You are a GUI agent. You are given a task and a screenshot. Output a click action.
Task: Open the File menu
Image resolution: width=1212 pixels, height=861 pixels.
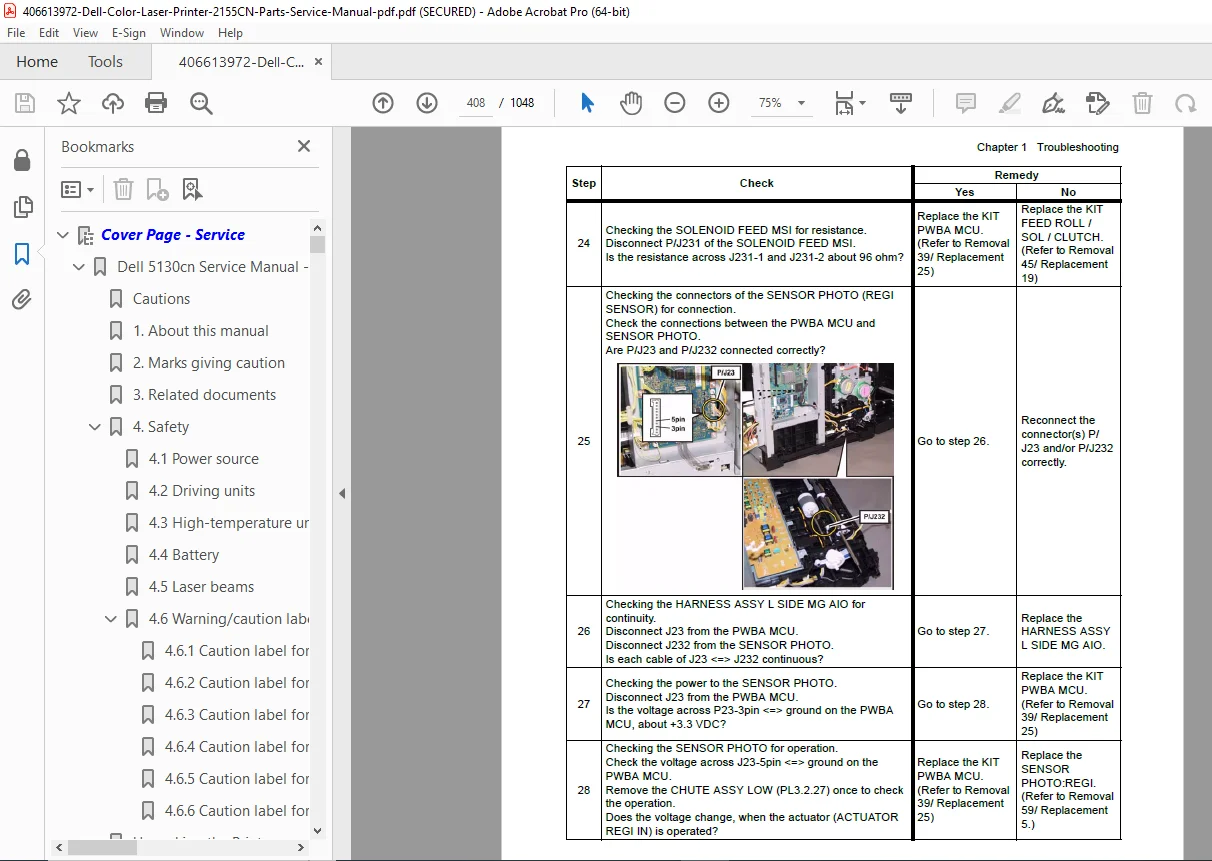[x=16, y=33]
